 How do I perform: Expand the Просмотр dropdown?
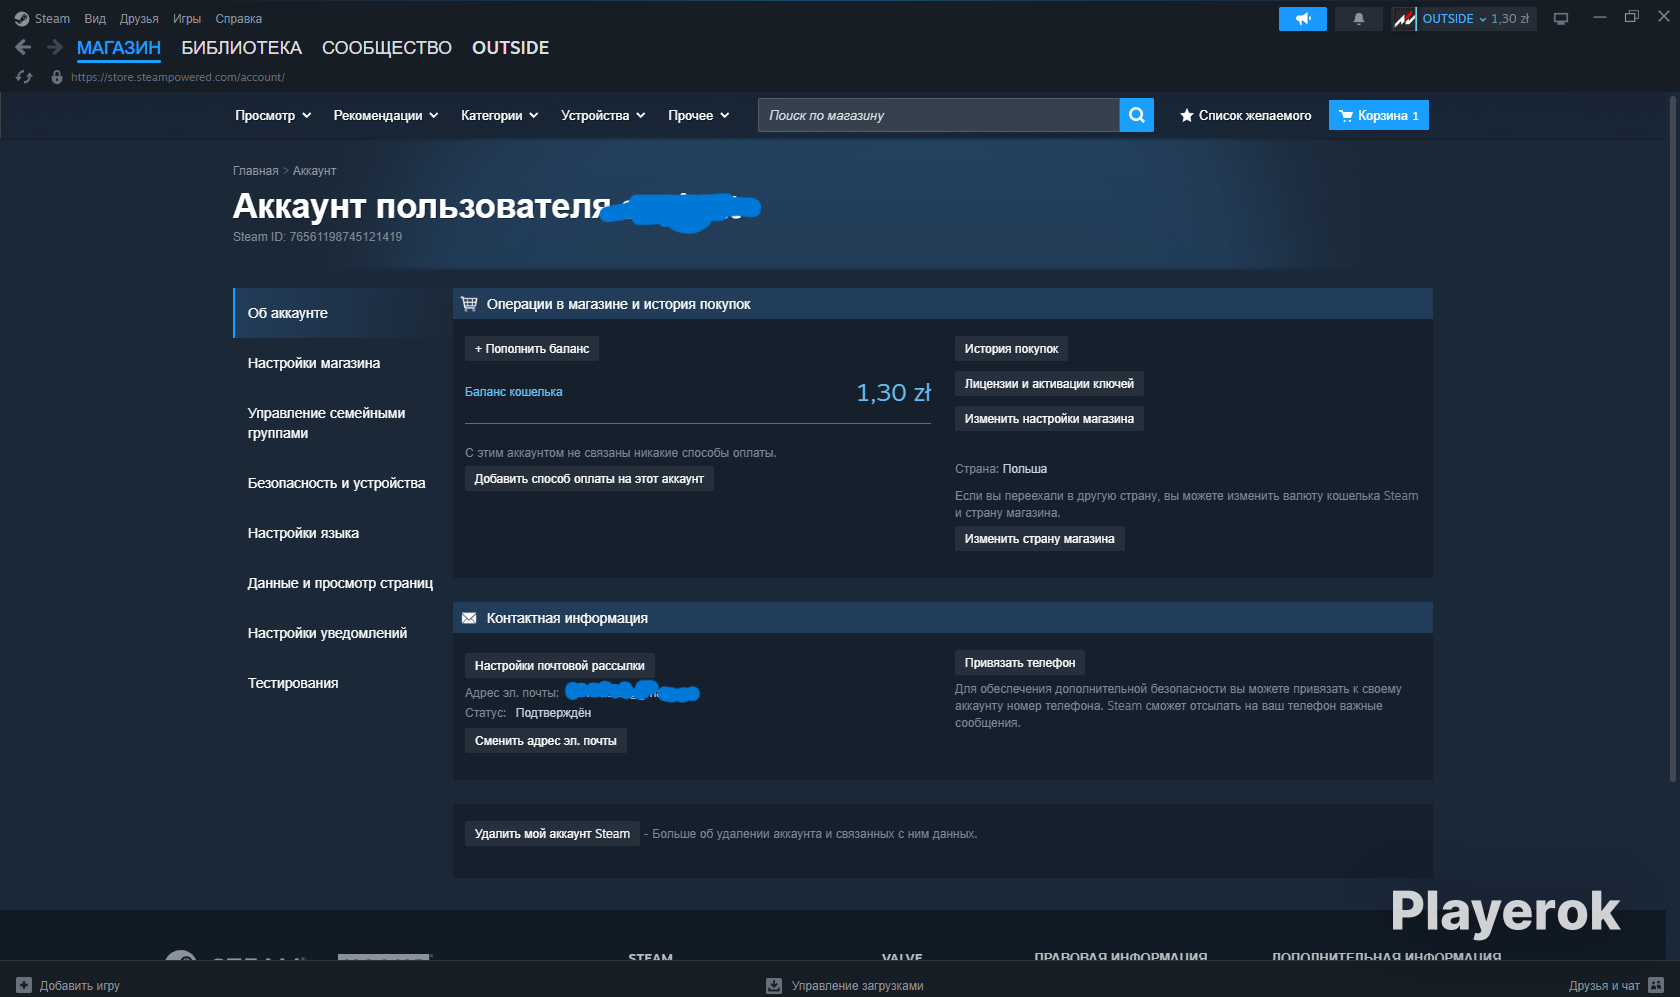click(x=273, y=115)
